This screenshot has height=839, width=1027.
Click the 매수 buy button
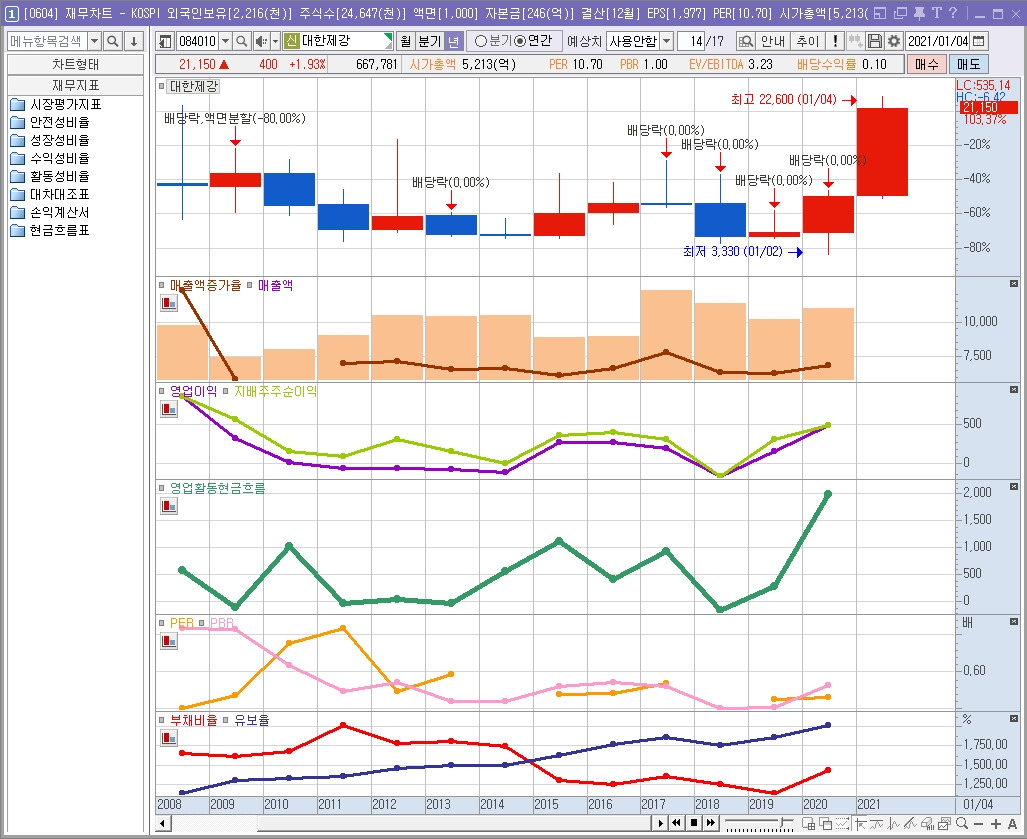pos(927,64)
